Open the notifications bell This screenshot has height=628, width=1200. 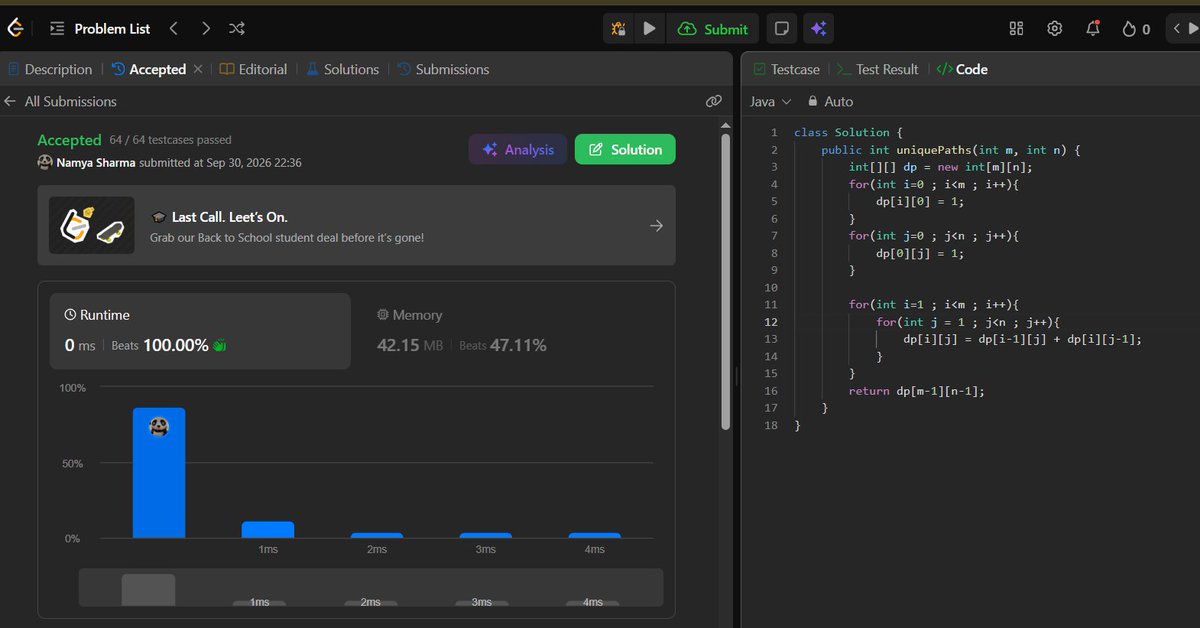point(1092,29)
